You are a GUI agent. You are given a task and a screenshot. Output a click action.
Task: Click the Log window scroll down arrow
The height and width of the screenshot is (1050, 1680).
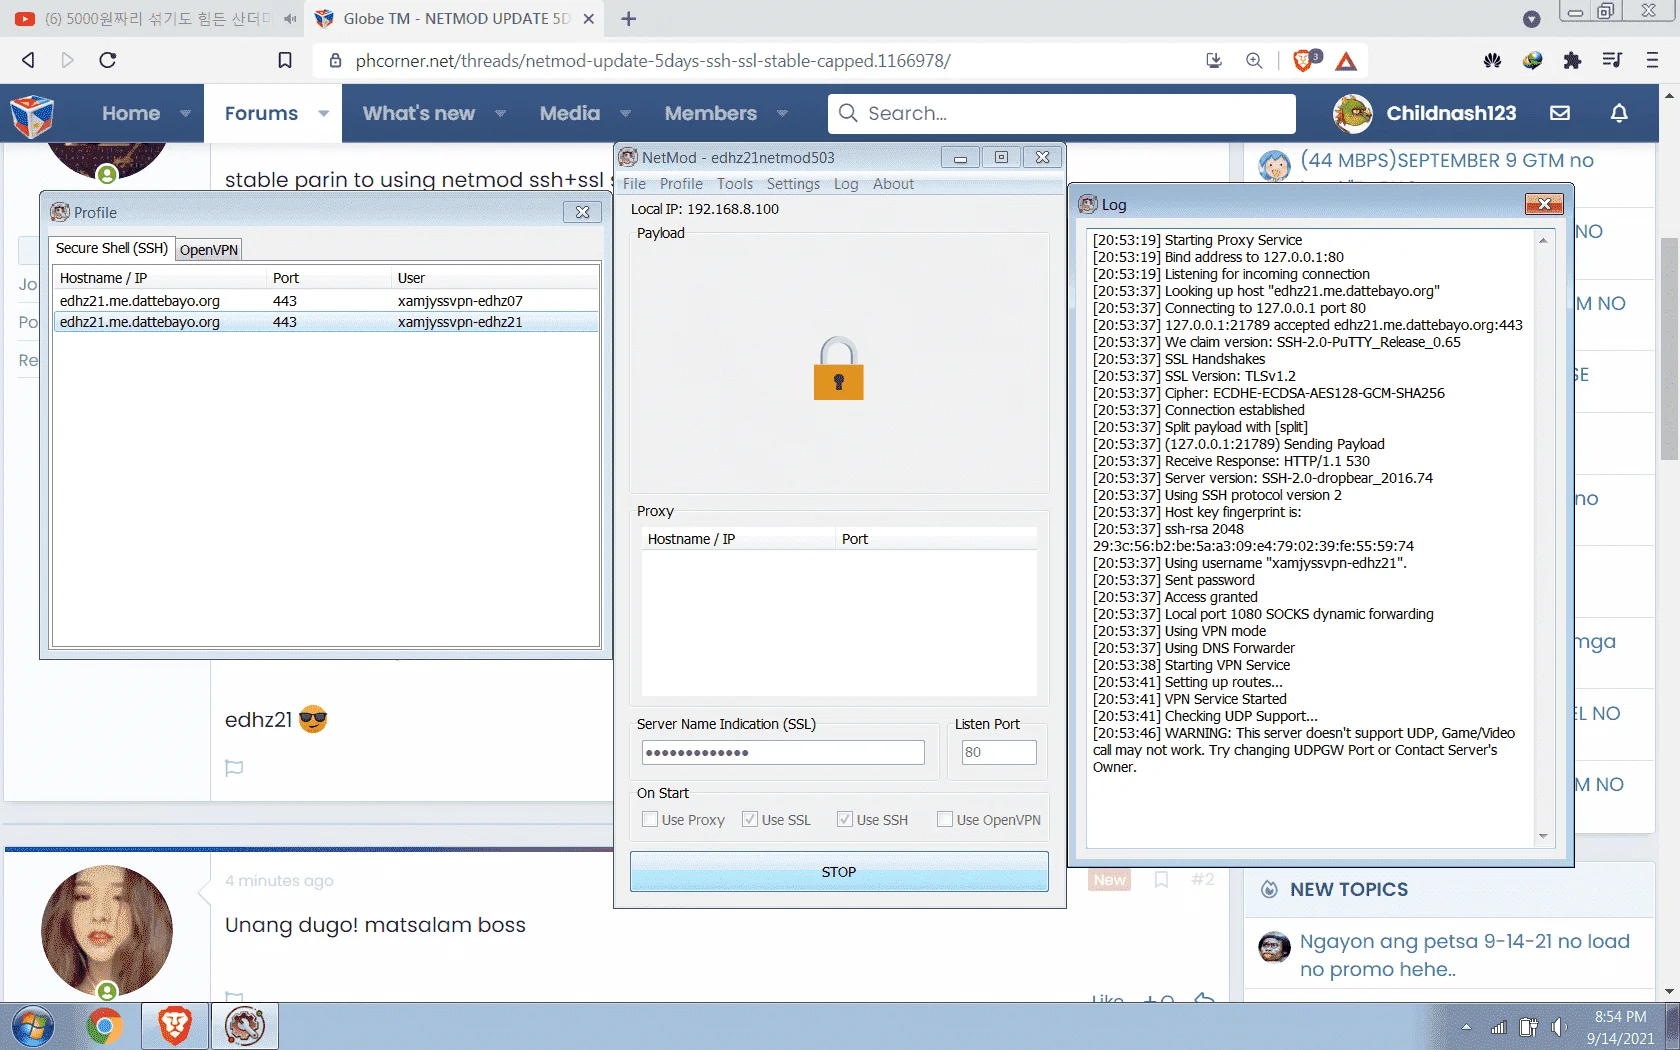tap(1543, 837)
